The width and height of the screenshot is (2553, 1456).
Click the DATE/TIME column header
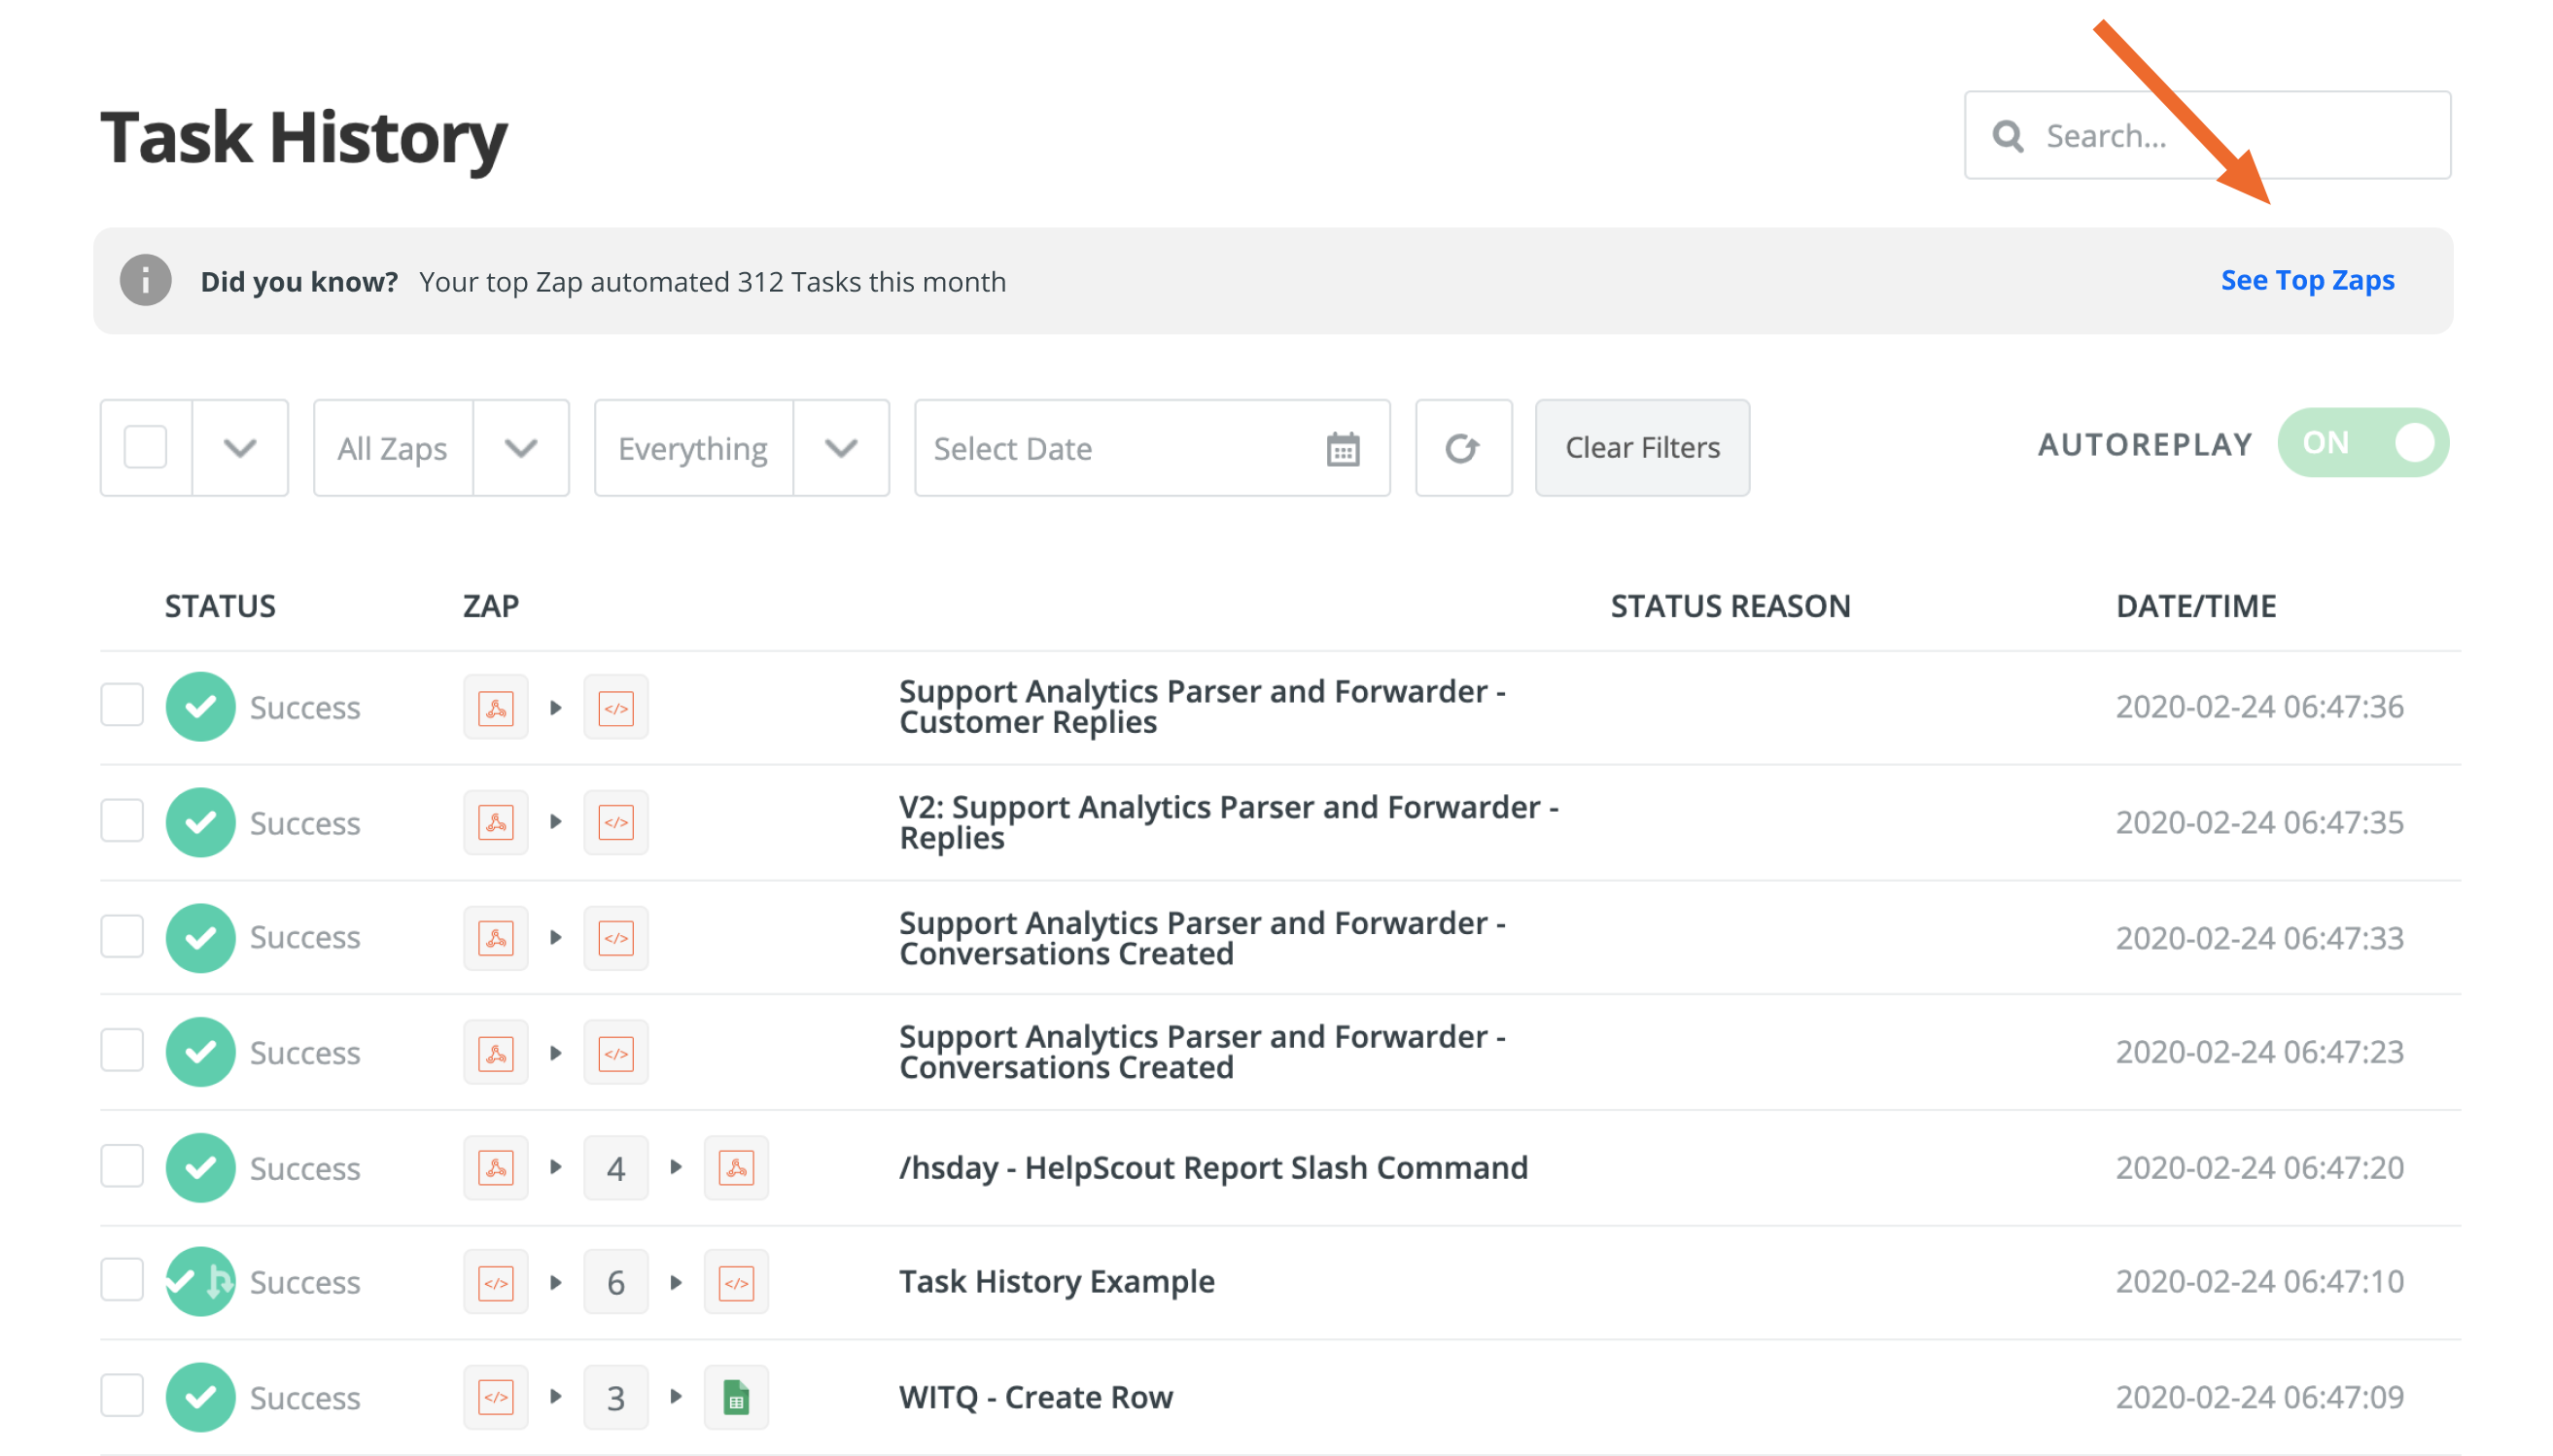(x=2195, y=606)
